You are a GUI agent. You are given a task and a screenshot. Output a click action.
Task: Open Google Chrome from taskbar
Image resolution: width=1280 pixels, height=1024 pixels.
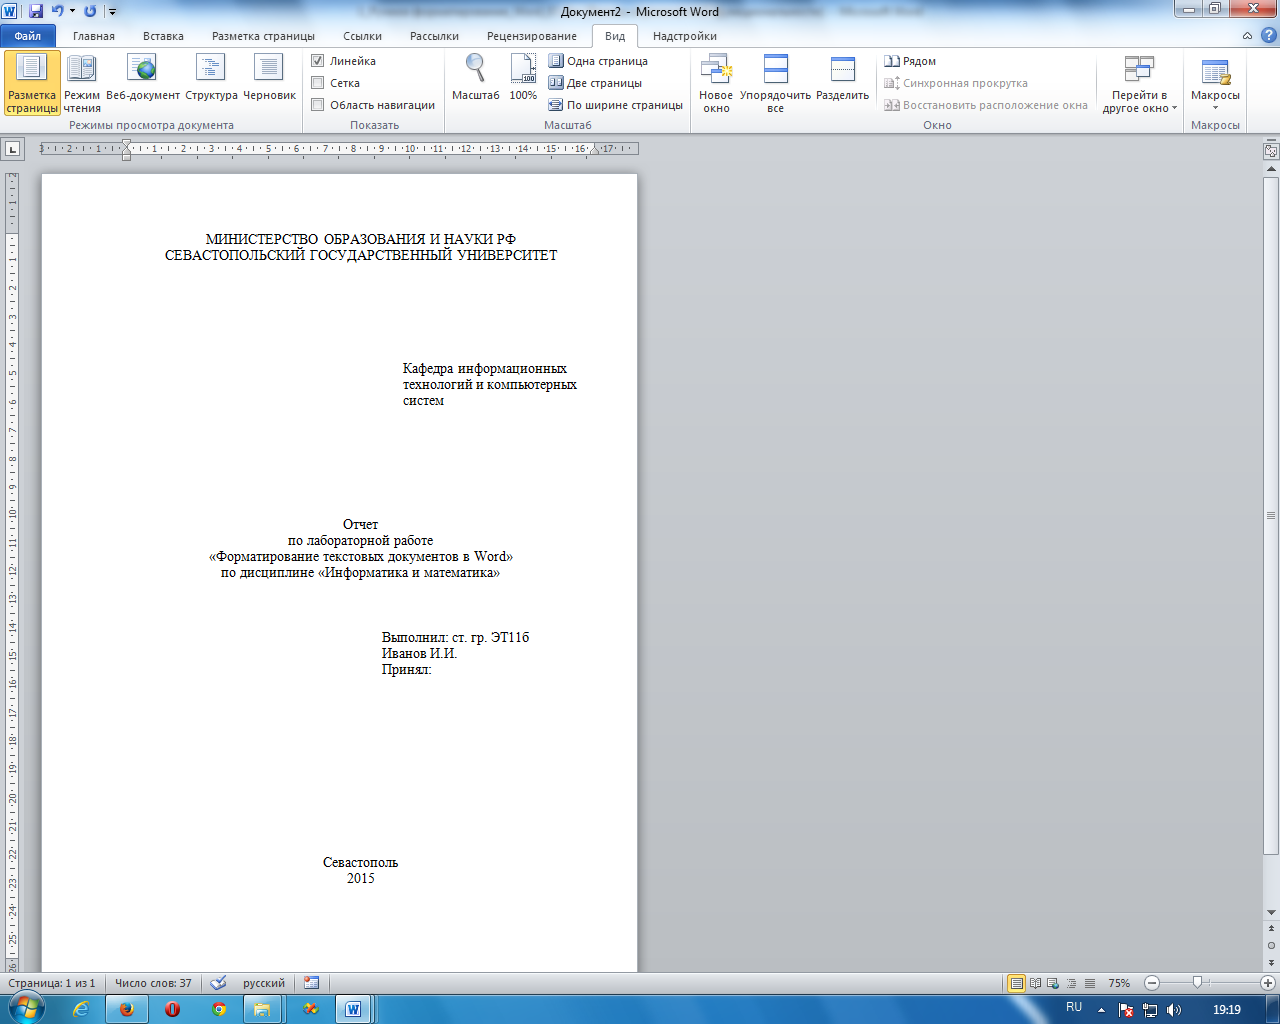[x=219, y=1010]
